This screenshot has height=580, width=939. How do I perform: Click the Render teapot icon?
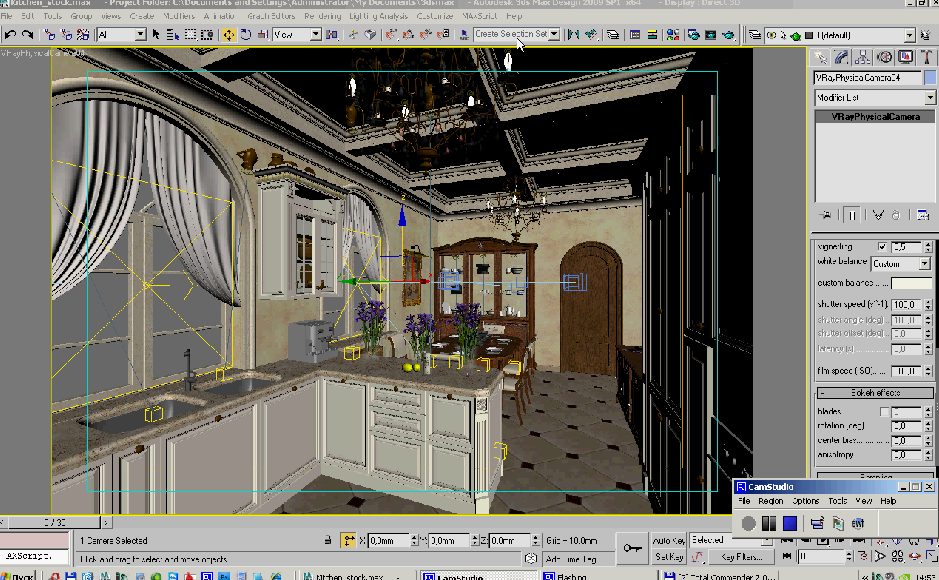point(728,35)
